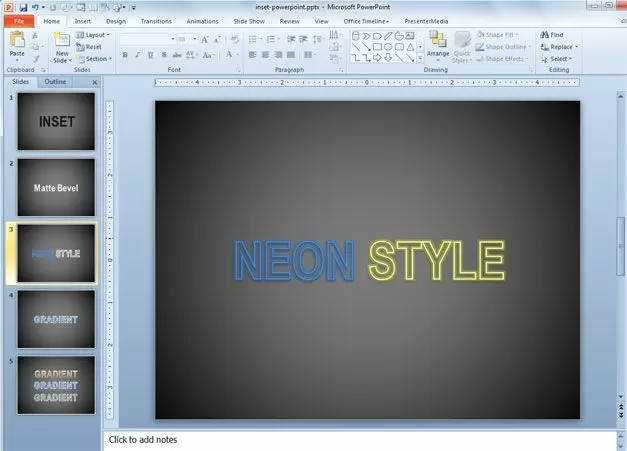Toggle Align Text Right
The width and height of the screenshot is (627, 451).
point(278,55)
